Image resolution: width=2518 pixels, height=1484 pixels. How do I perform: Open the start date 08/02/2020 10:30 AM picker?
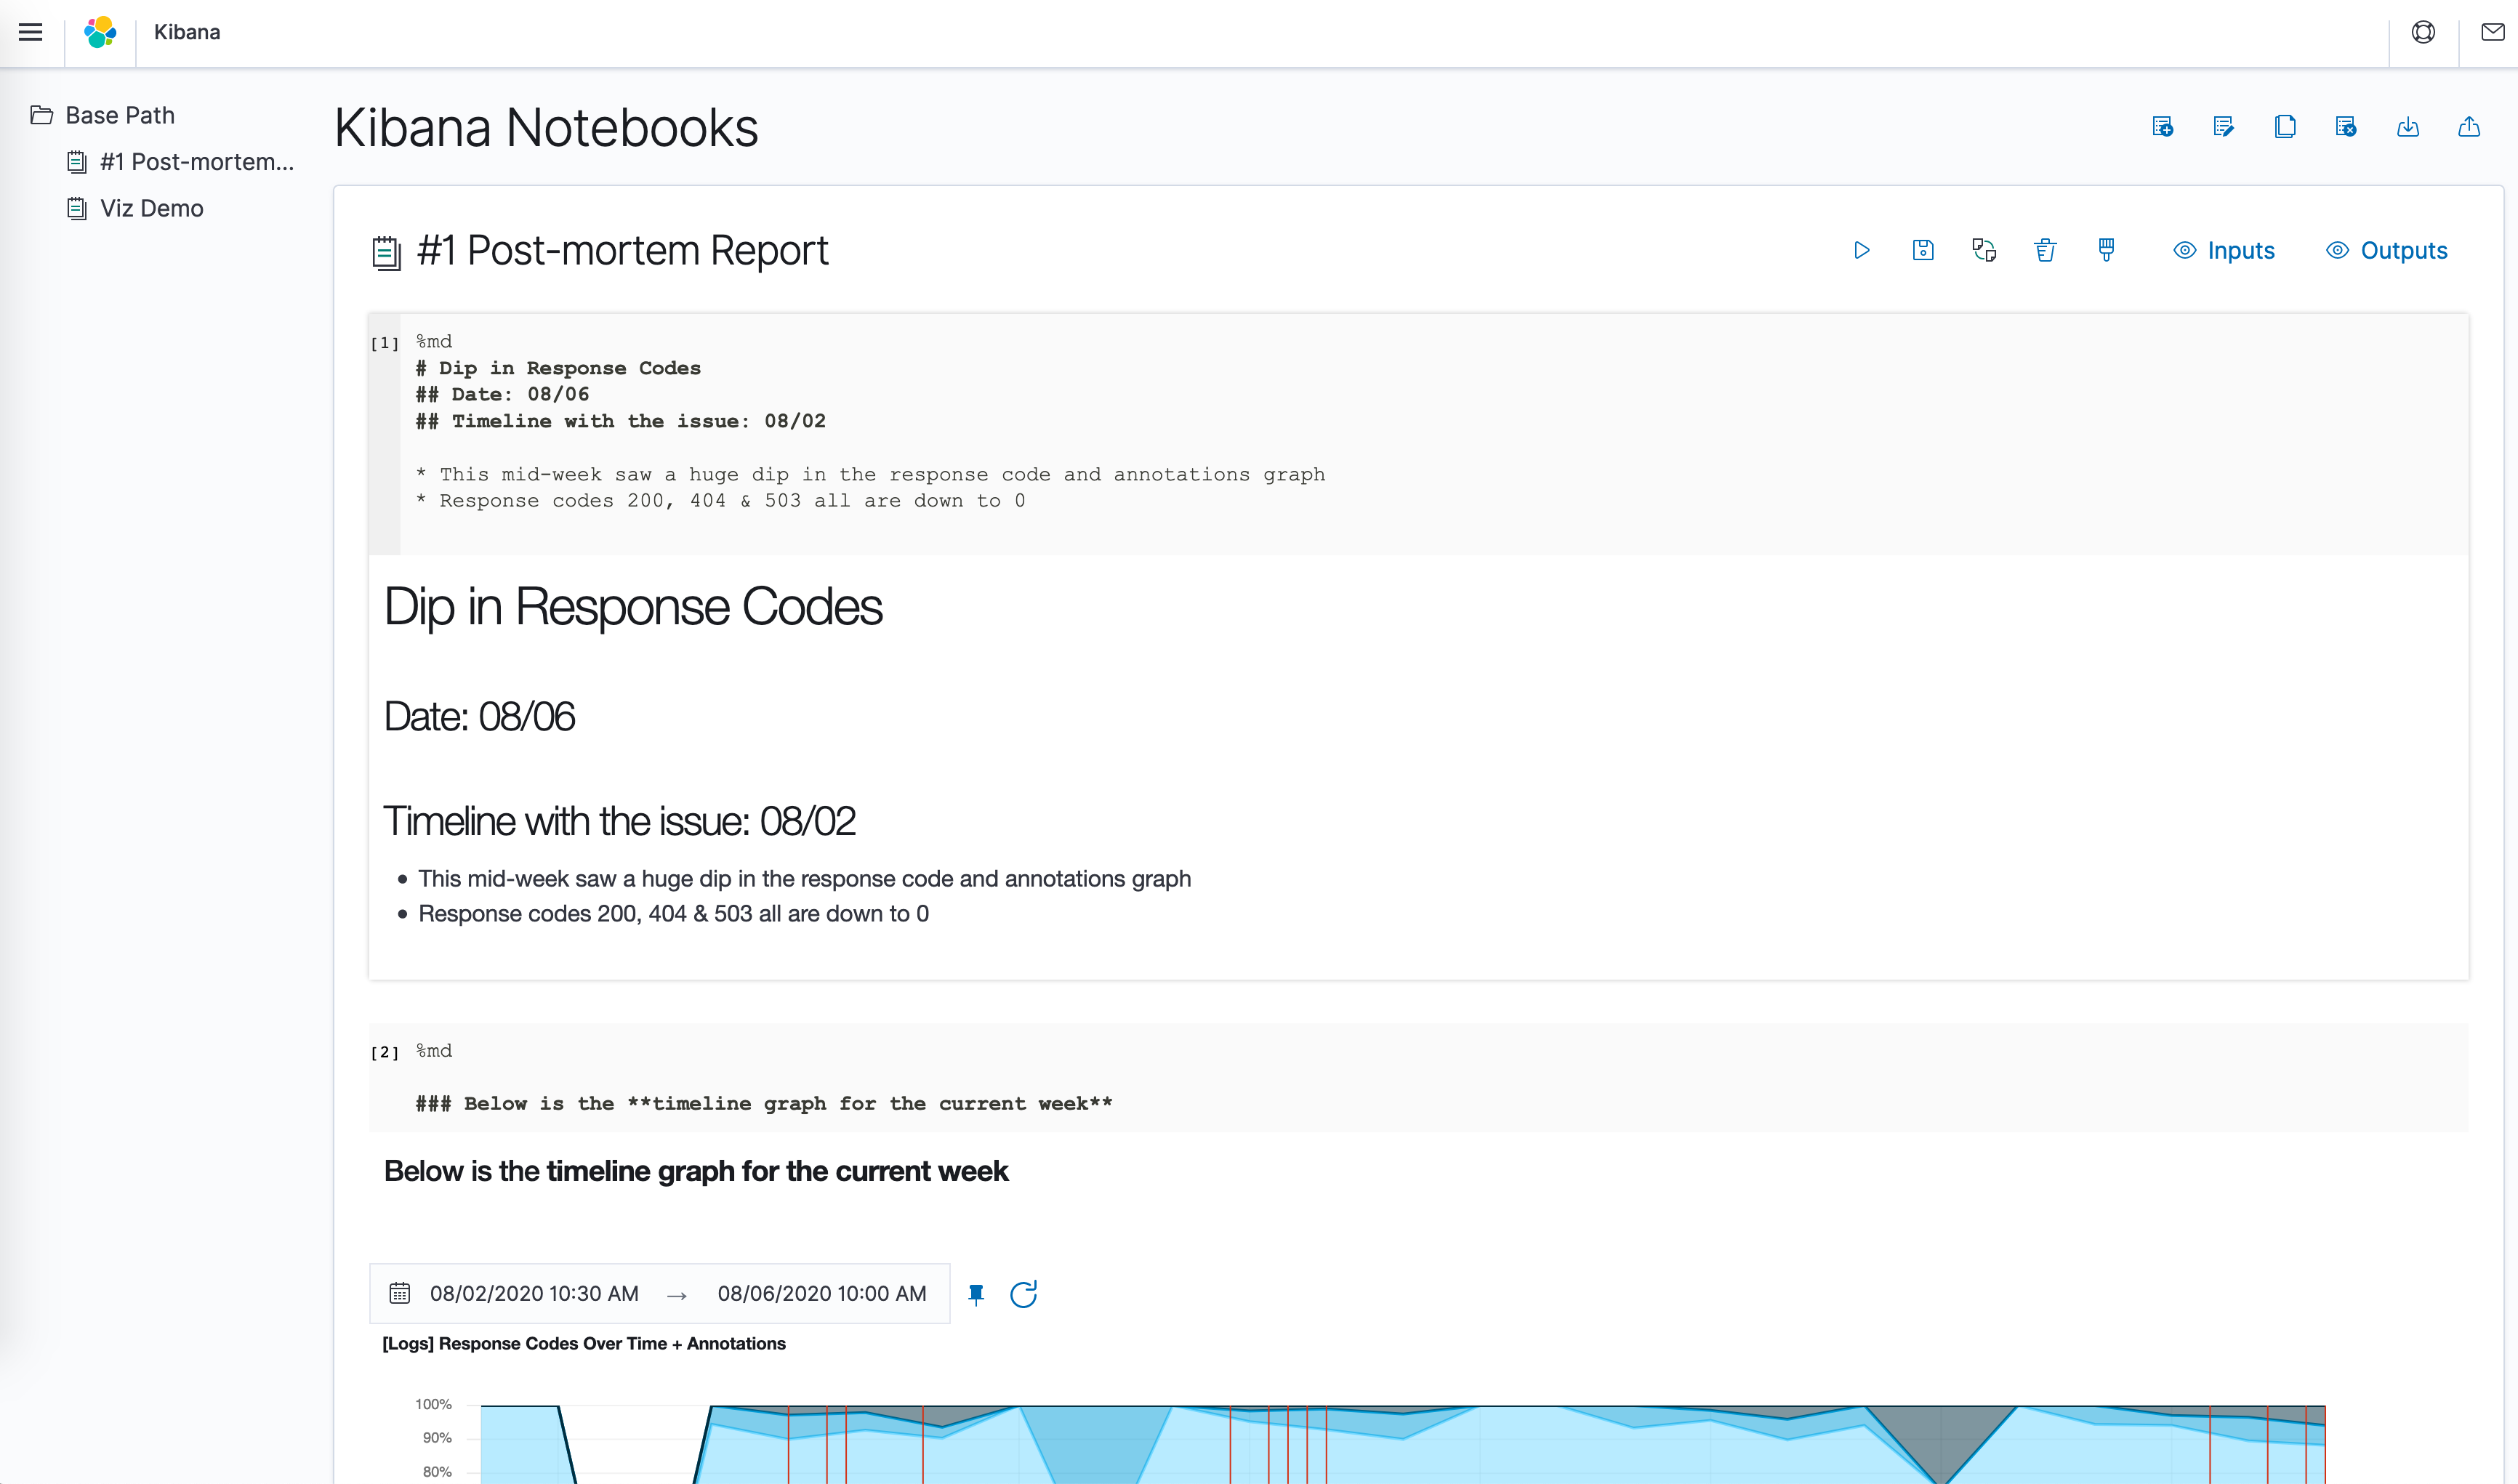534,1294
